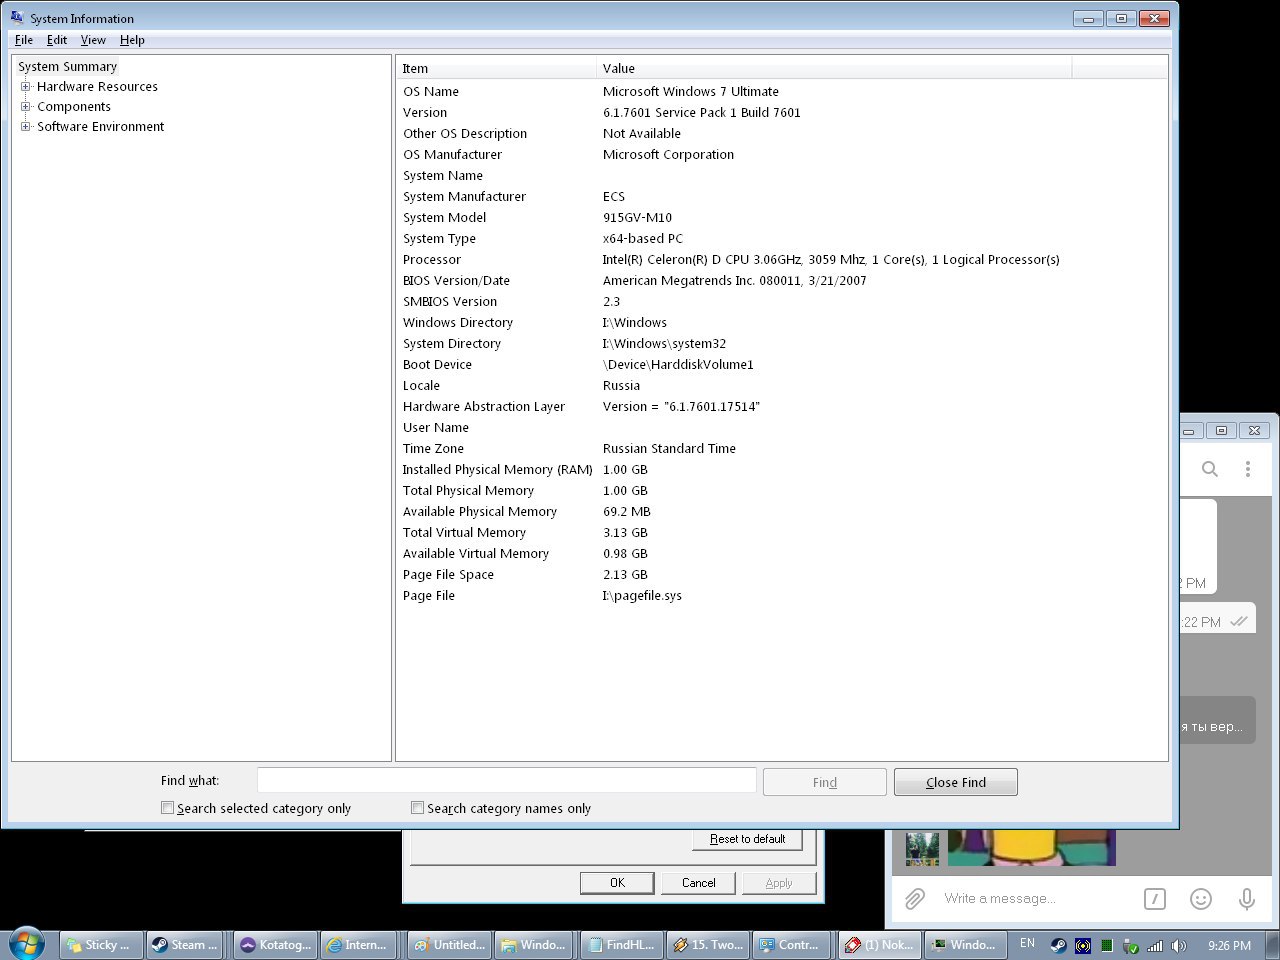Click Cancel in the background dialog

(699, 883)
